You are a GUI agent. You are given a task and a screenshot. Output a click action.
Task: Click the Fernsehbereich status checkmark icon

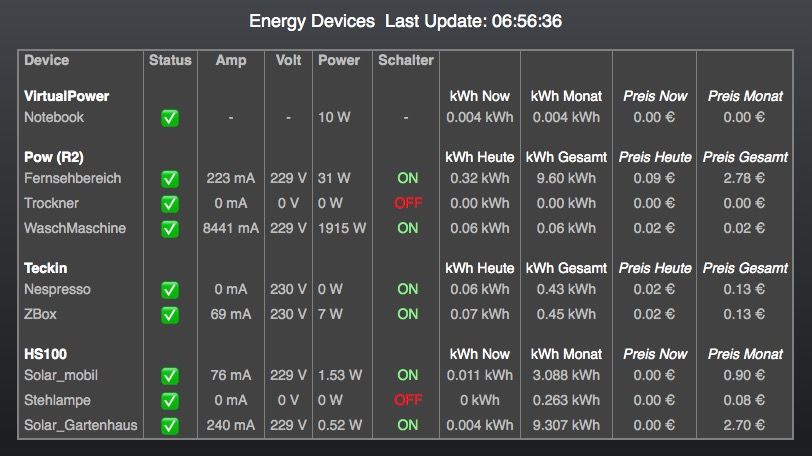[170, 179]
